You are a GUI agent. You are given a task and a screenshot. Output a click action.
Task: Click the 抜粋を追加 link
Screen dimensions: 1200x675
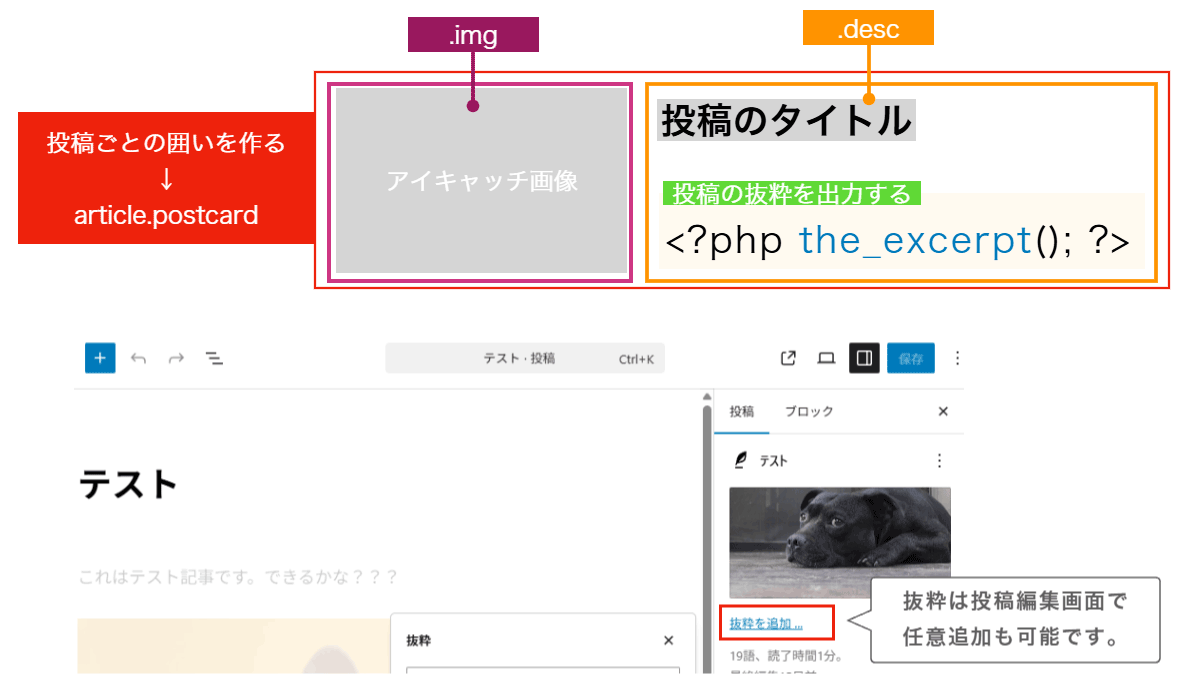(x=766, y=624)
